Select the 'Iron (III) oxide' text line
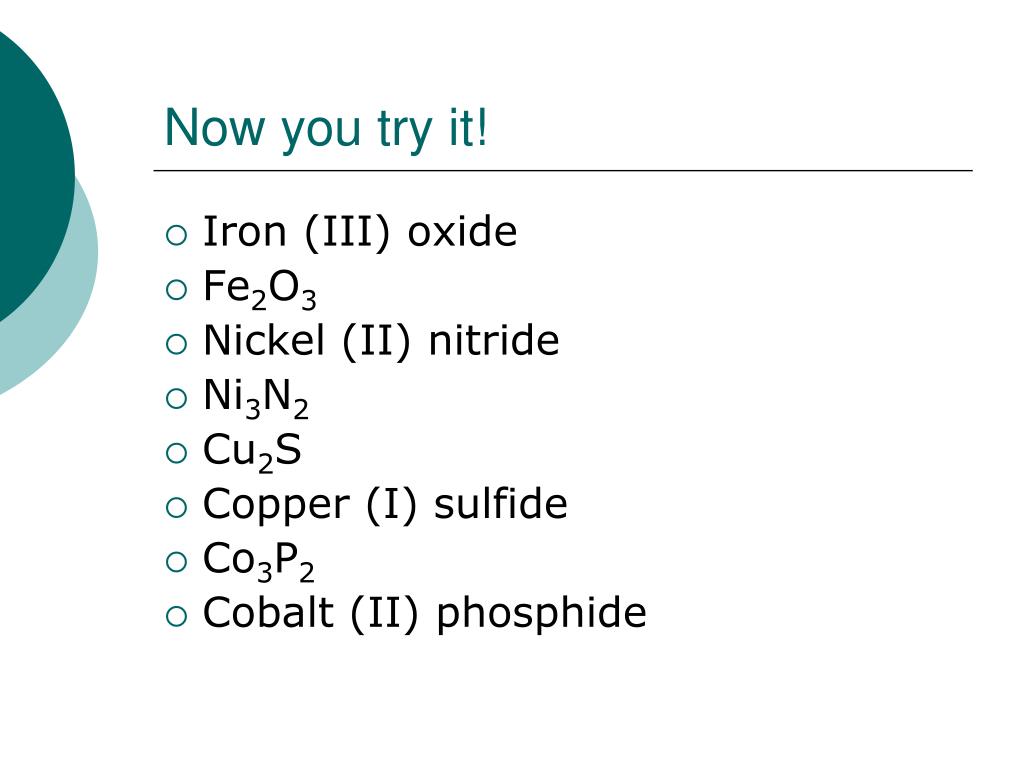Viewport: 1024px width, 768px height. 360,232
